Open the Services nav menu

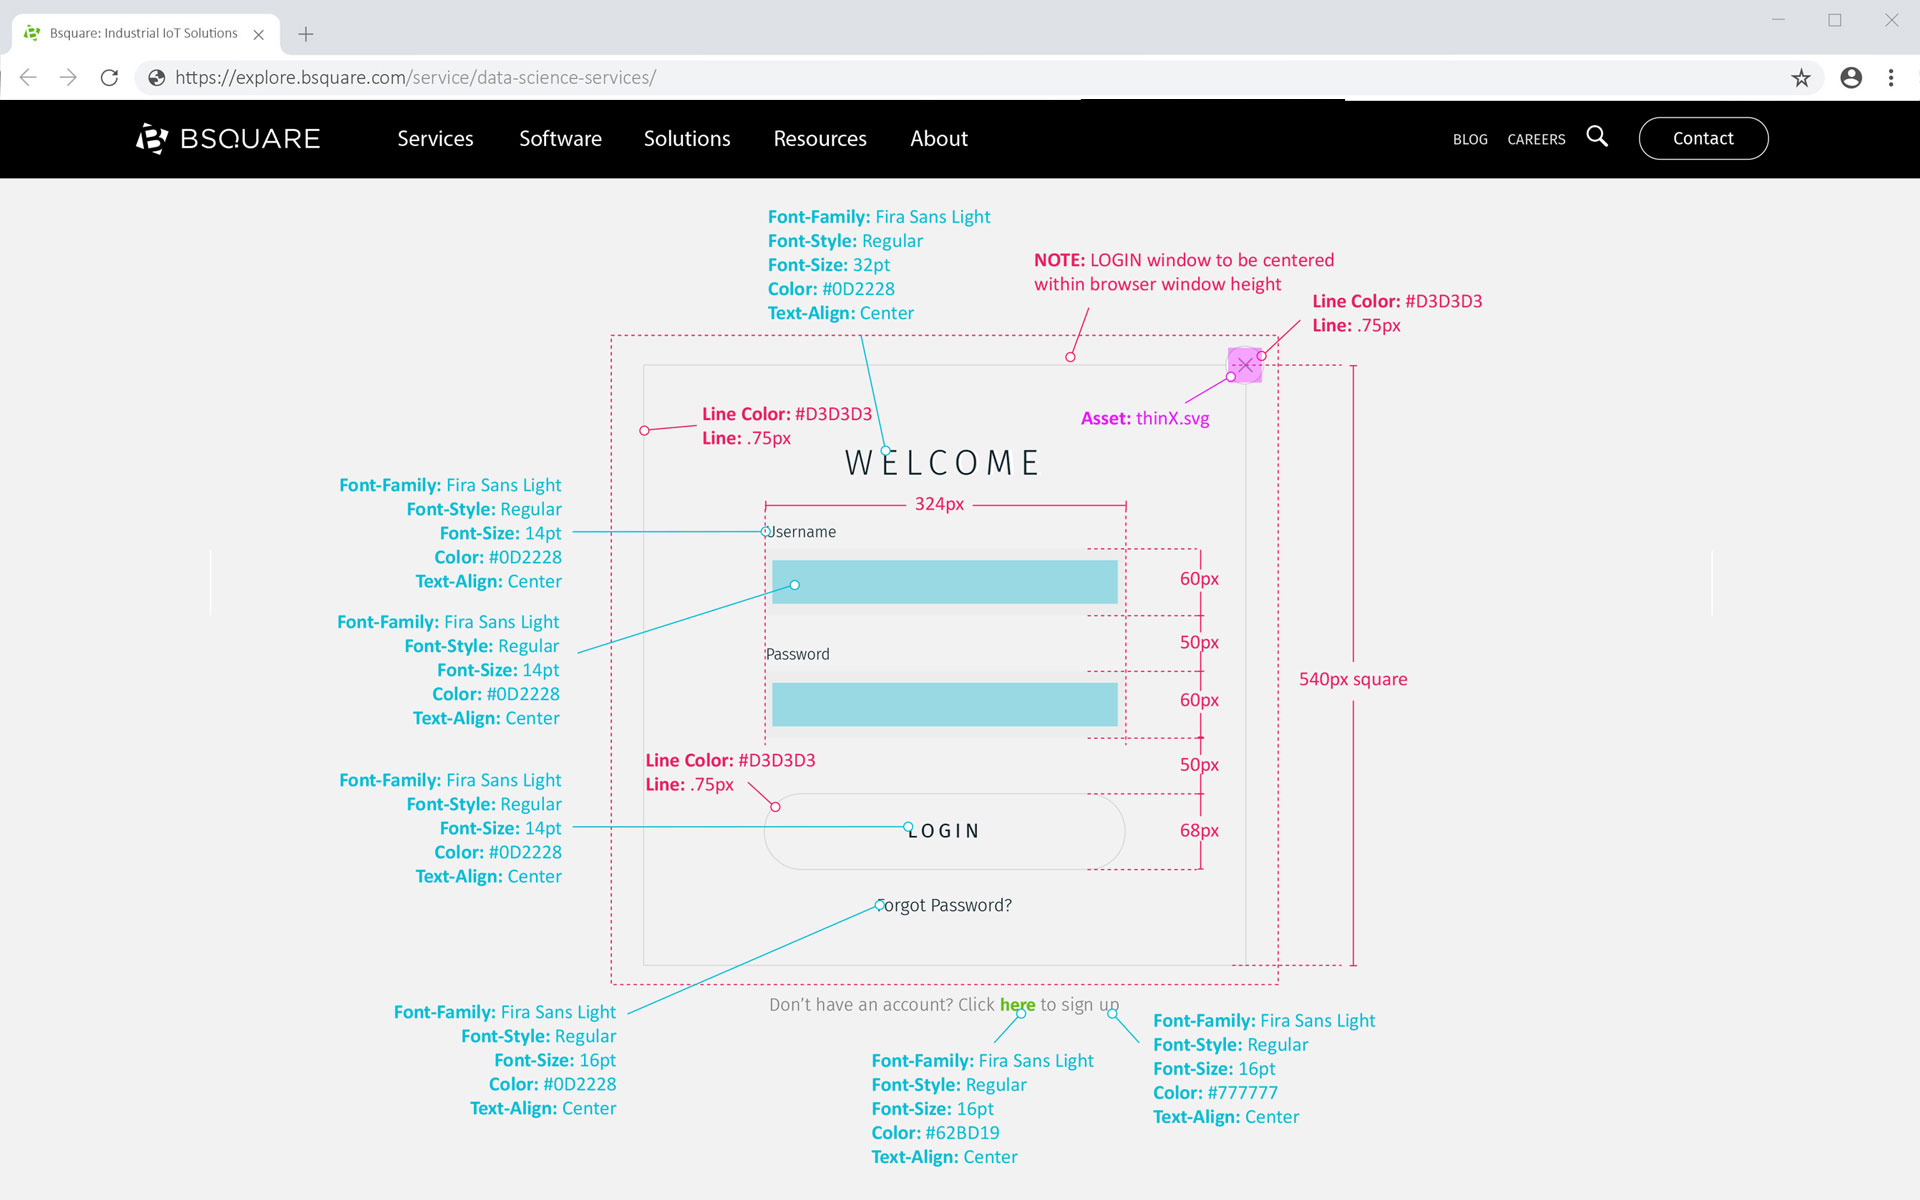click(x=435, y=139)
